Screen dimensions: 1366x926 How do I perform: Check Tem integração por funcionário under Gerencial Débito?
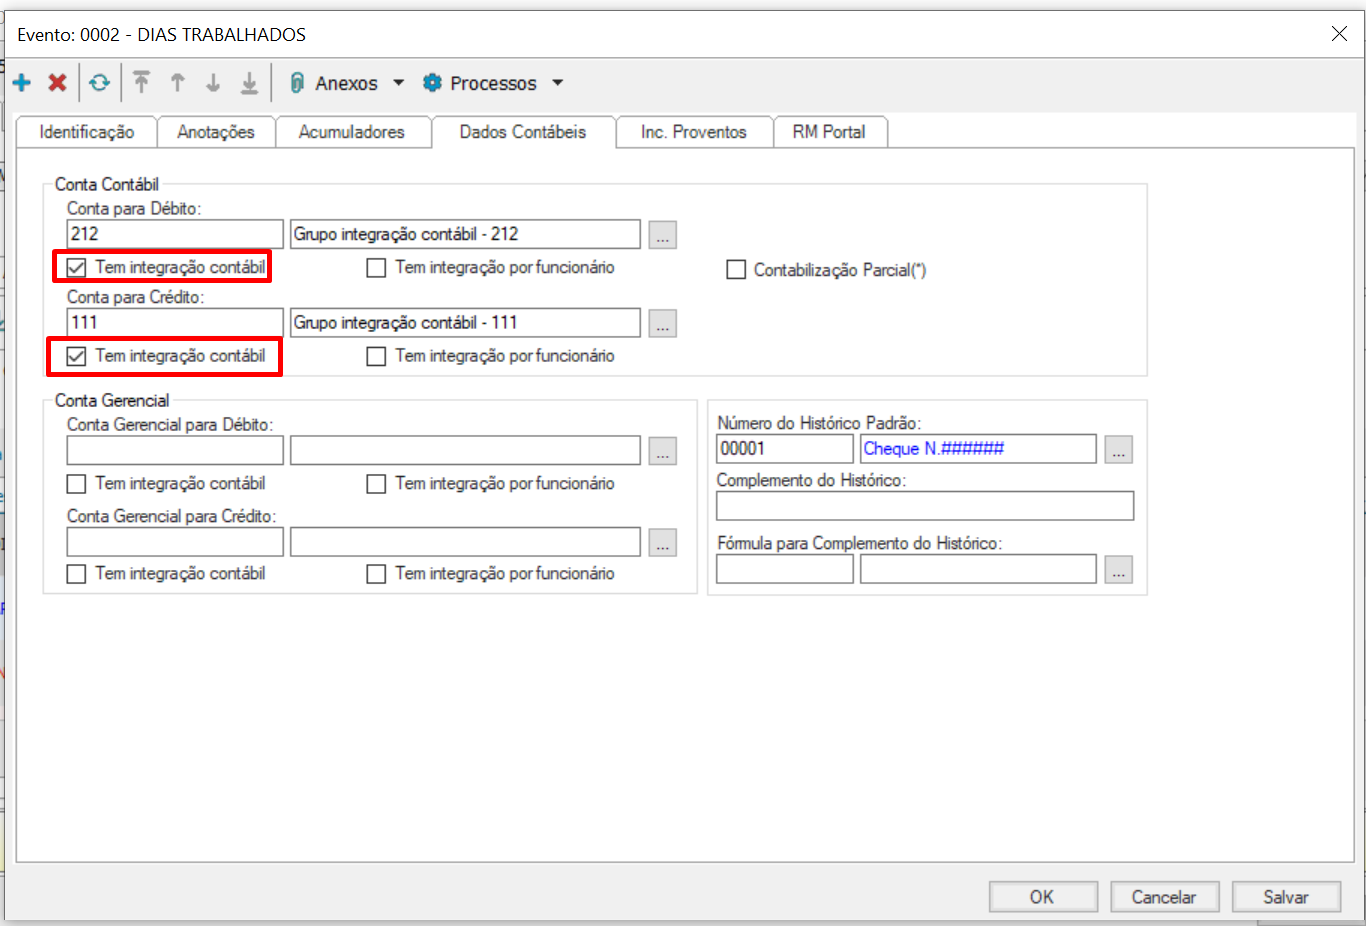[x=376, y=484]
